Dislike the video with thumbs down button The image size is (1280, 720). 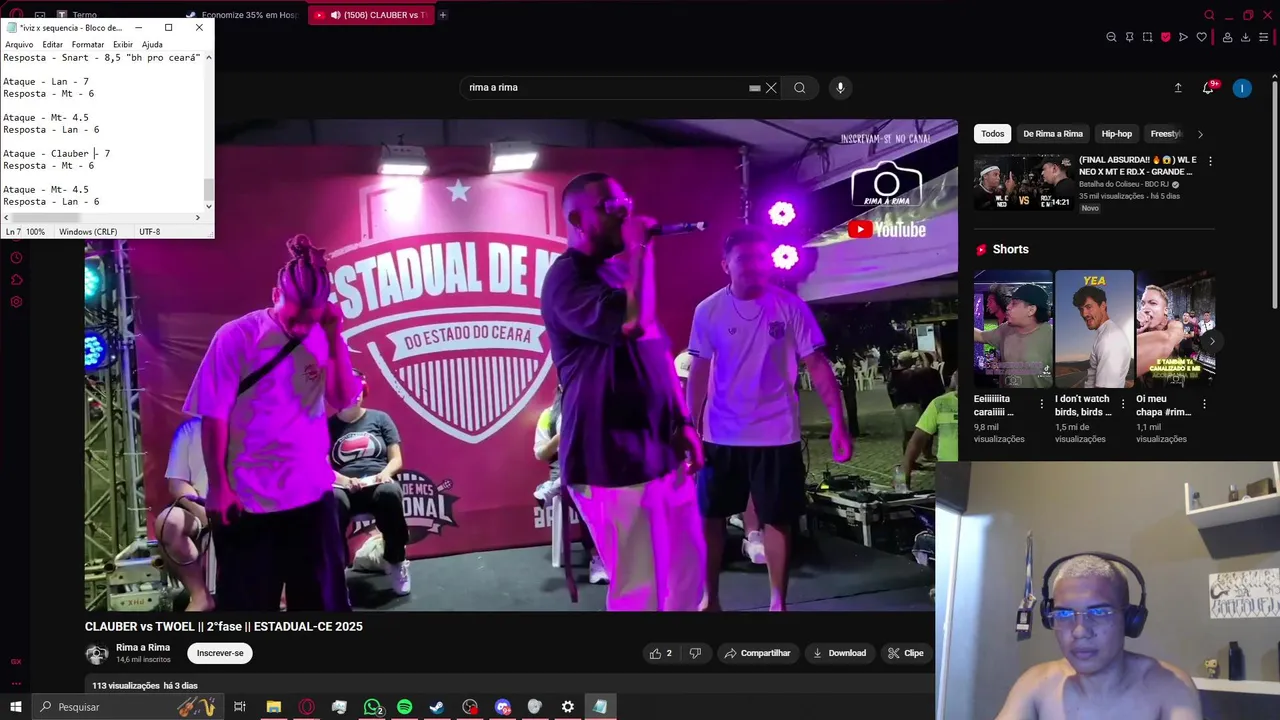(x=695, y=653)
